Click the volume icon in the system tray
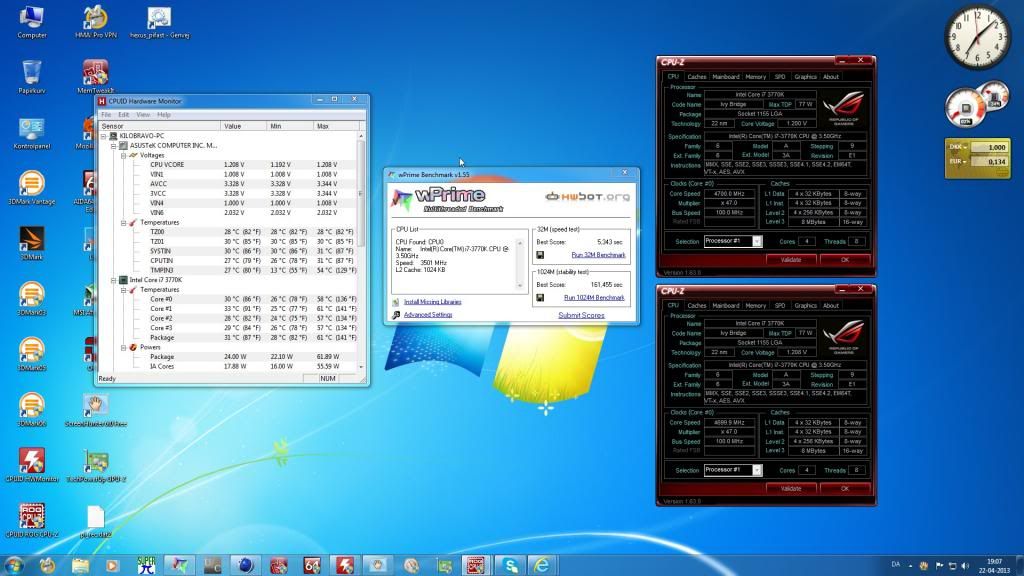The width and height of the screenshot is (1024, 576). 965,566
